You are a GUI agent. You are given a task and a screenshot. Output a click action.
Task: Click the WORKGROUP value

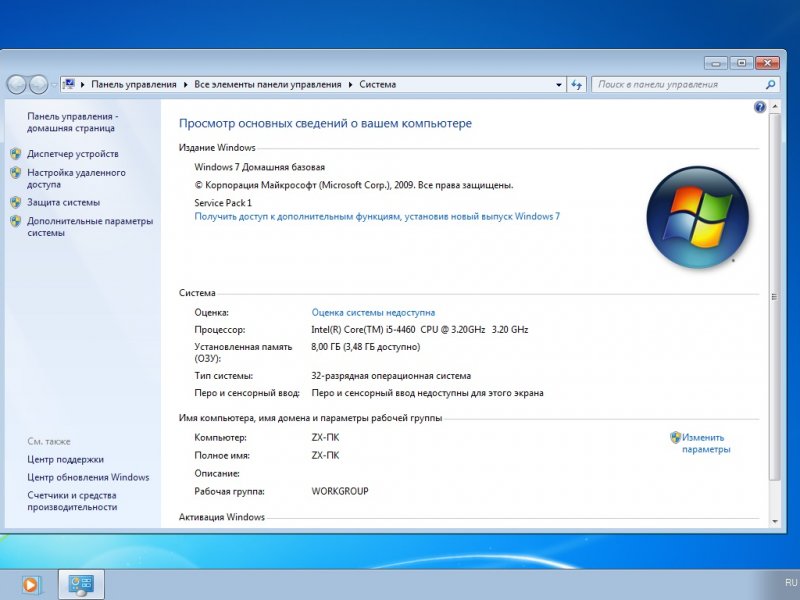tap(340, 491)
